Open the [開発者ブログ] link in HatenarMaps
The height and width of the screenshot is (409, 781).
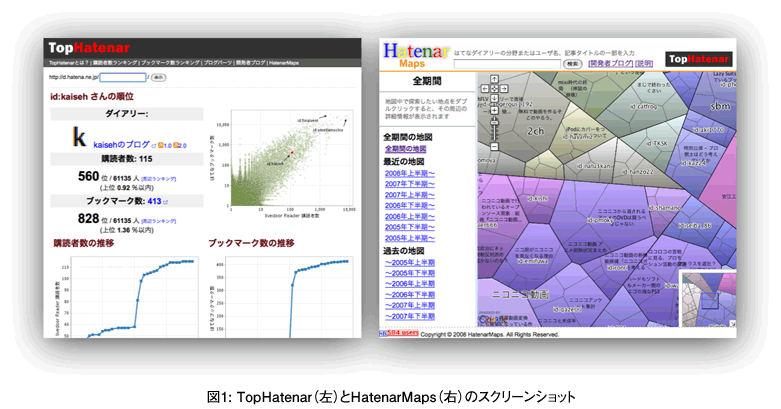coord(611,63)
